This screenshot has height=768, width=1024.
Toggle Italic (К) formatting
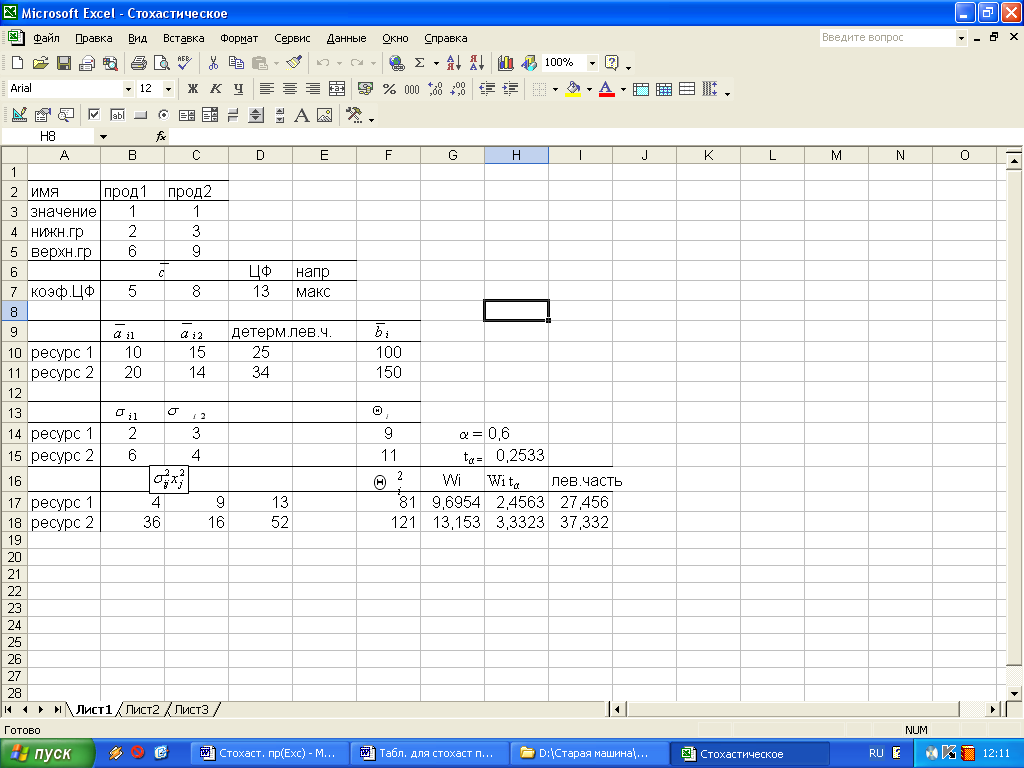(216, 89)
